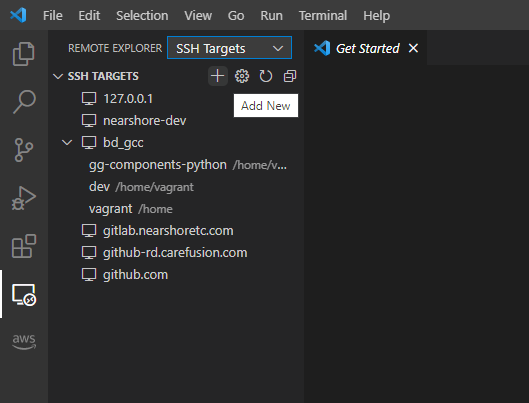Select the nearshore-dev SSH host
Viewport: 529px width, 403px height.
click(144, 121)
